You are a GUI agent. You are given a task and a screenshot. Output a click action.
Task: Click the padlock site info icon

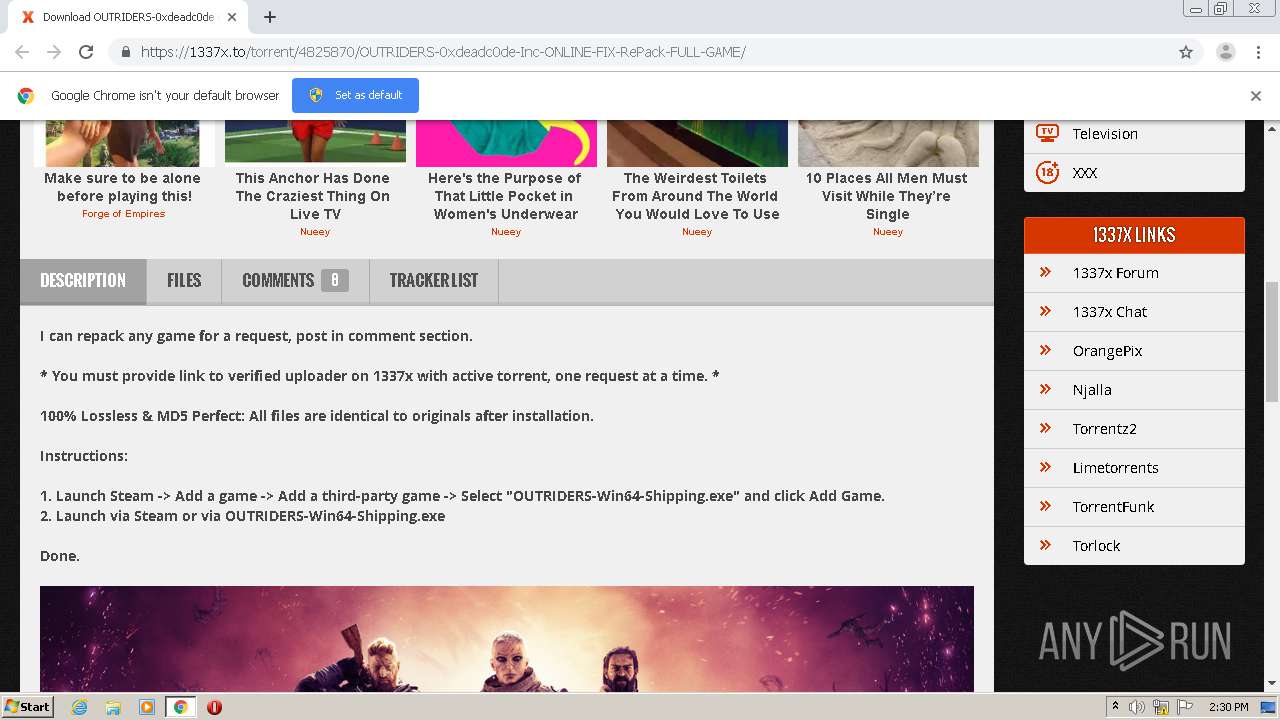[x=125, y=52]
